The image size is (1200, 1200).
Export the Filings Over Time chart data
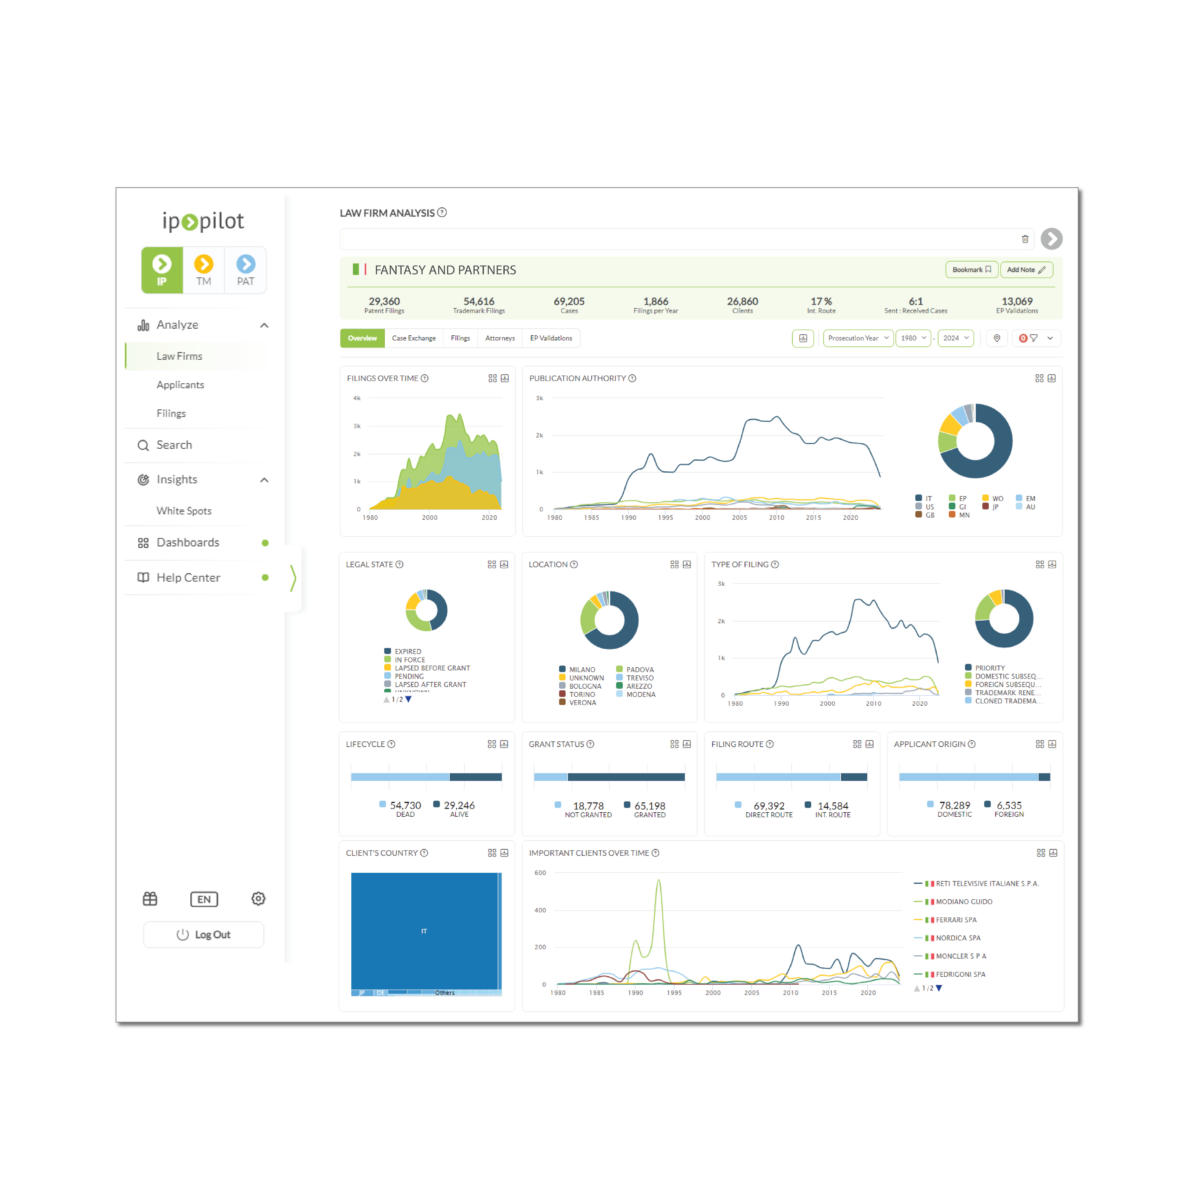pos(504,378)
